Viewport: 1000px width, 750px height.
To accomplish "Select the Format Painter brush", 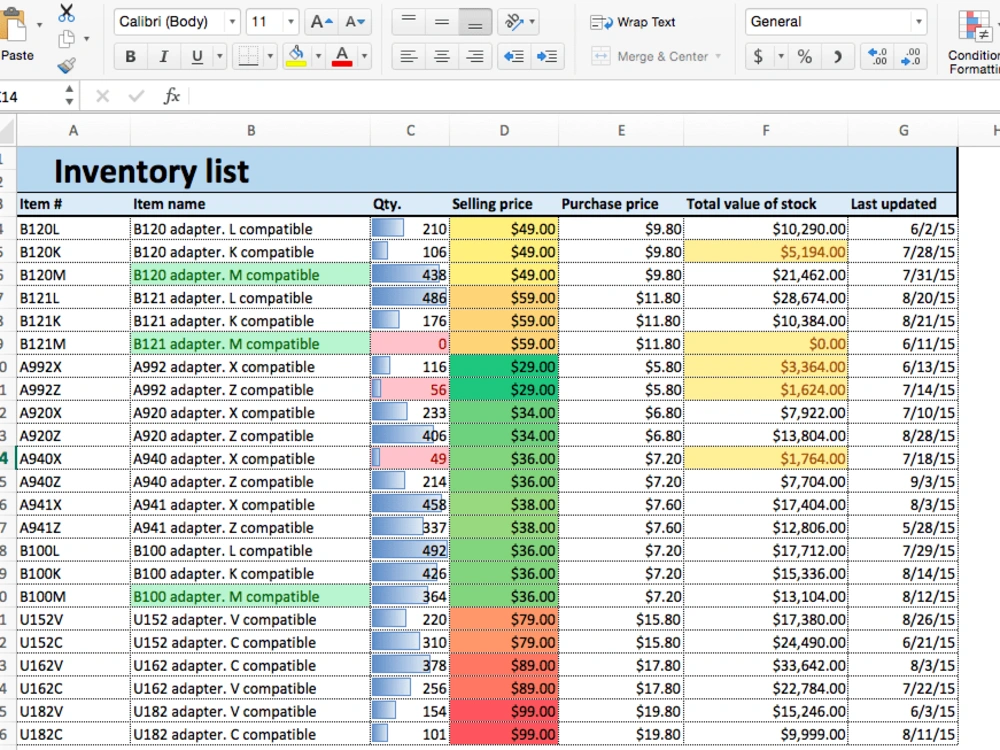I will click(x=66, y=64).
